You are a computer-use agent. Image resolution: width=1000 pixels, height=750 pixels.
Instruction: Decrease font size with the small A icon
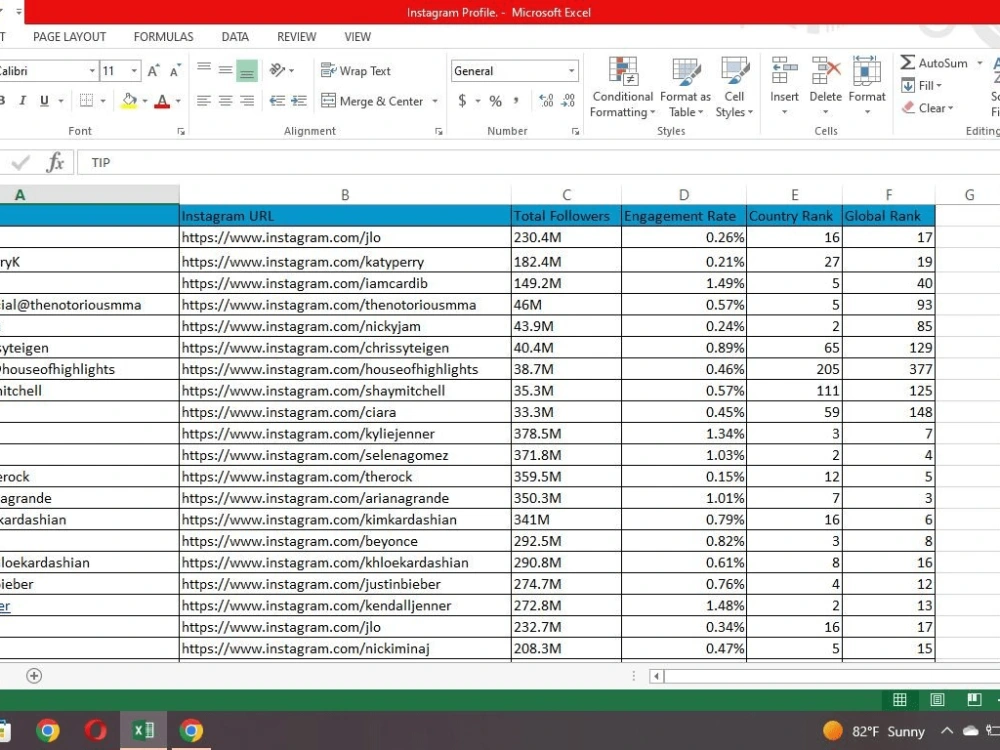[175, 71]
